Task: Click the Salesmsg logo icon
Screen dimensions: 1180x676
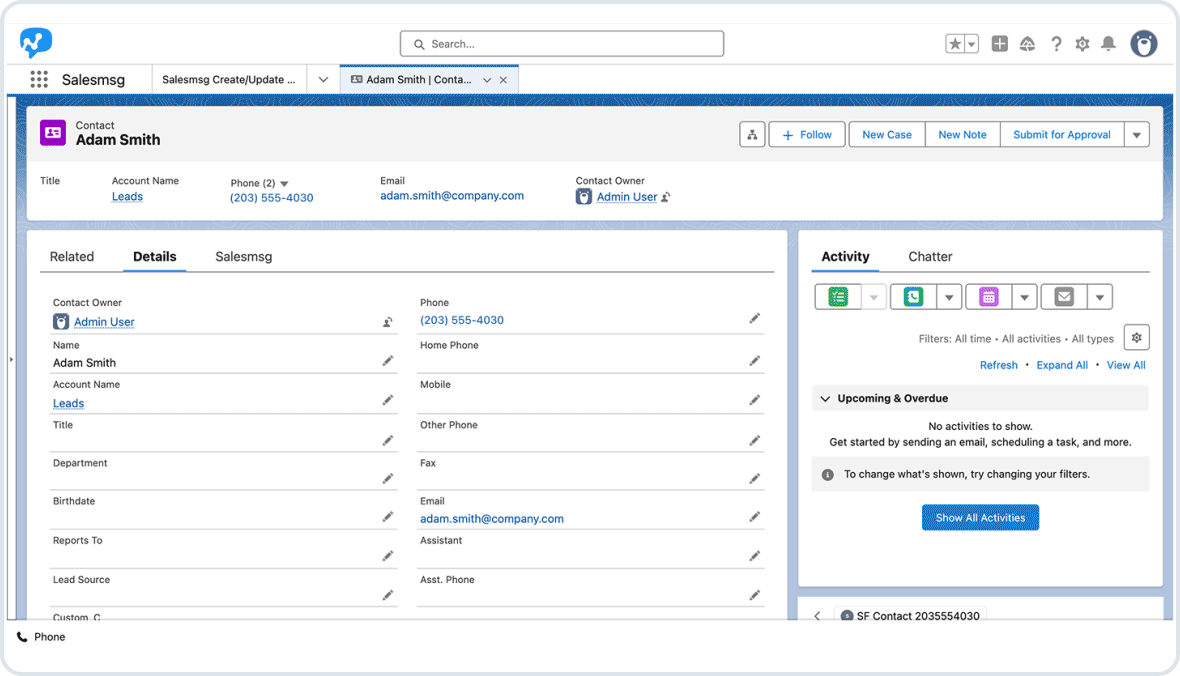Action: click(35, 43)
